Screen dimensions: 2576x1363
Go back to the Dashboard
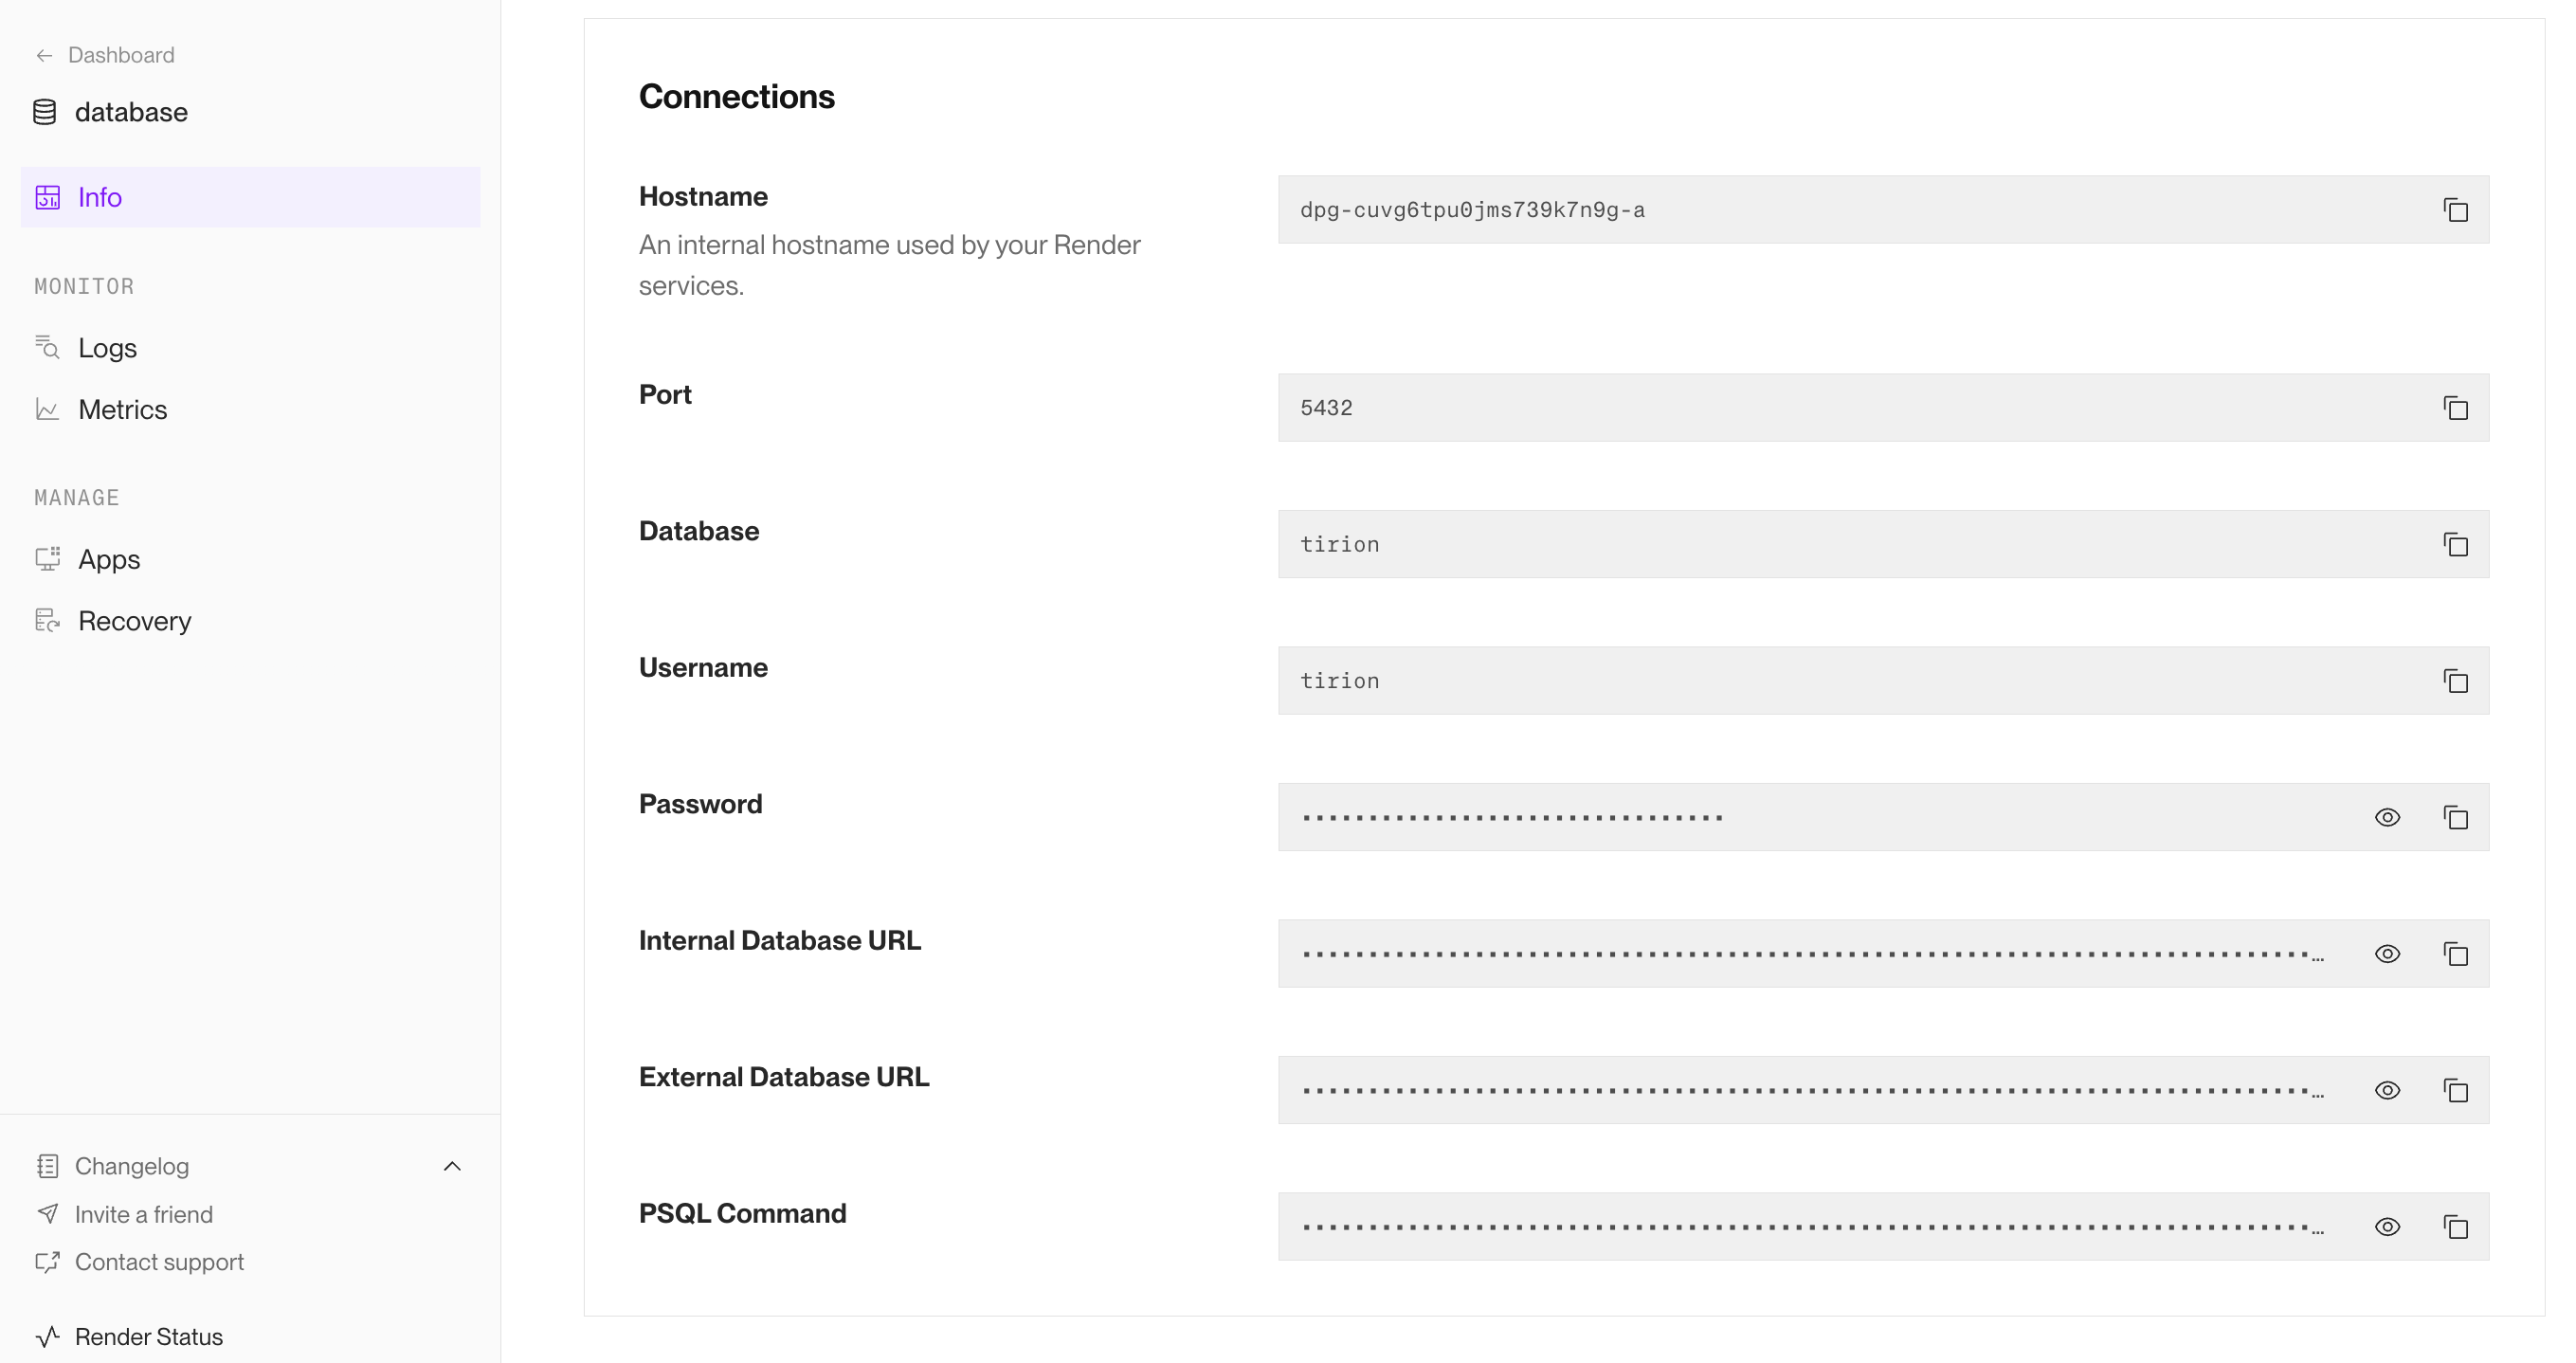pos(120,55)
